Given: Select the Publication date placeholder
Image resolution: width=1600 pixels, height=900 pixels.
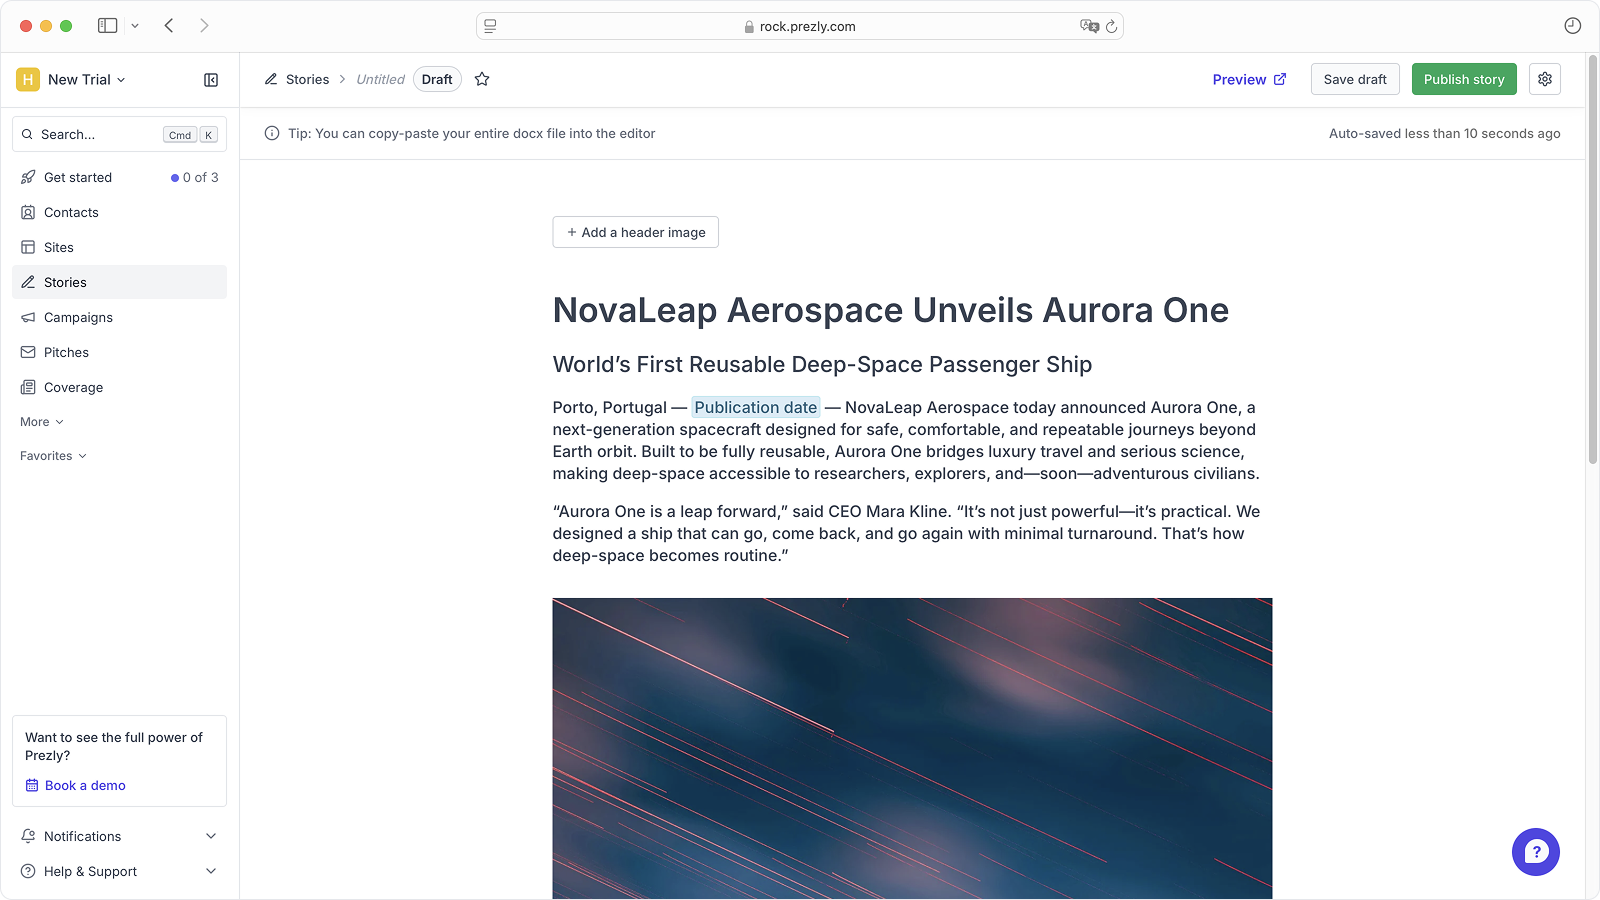Looking at the screenshot, I should [755, 407].
